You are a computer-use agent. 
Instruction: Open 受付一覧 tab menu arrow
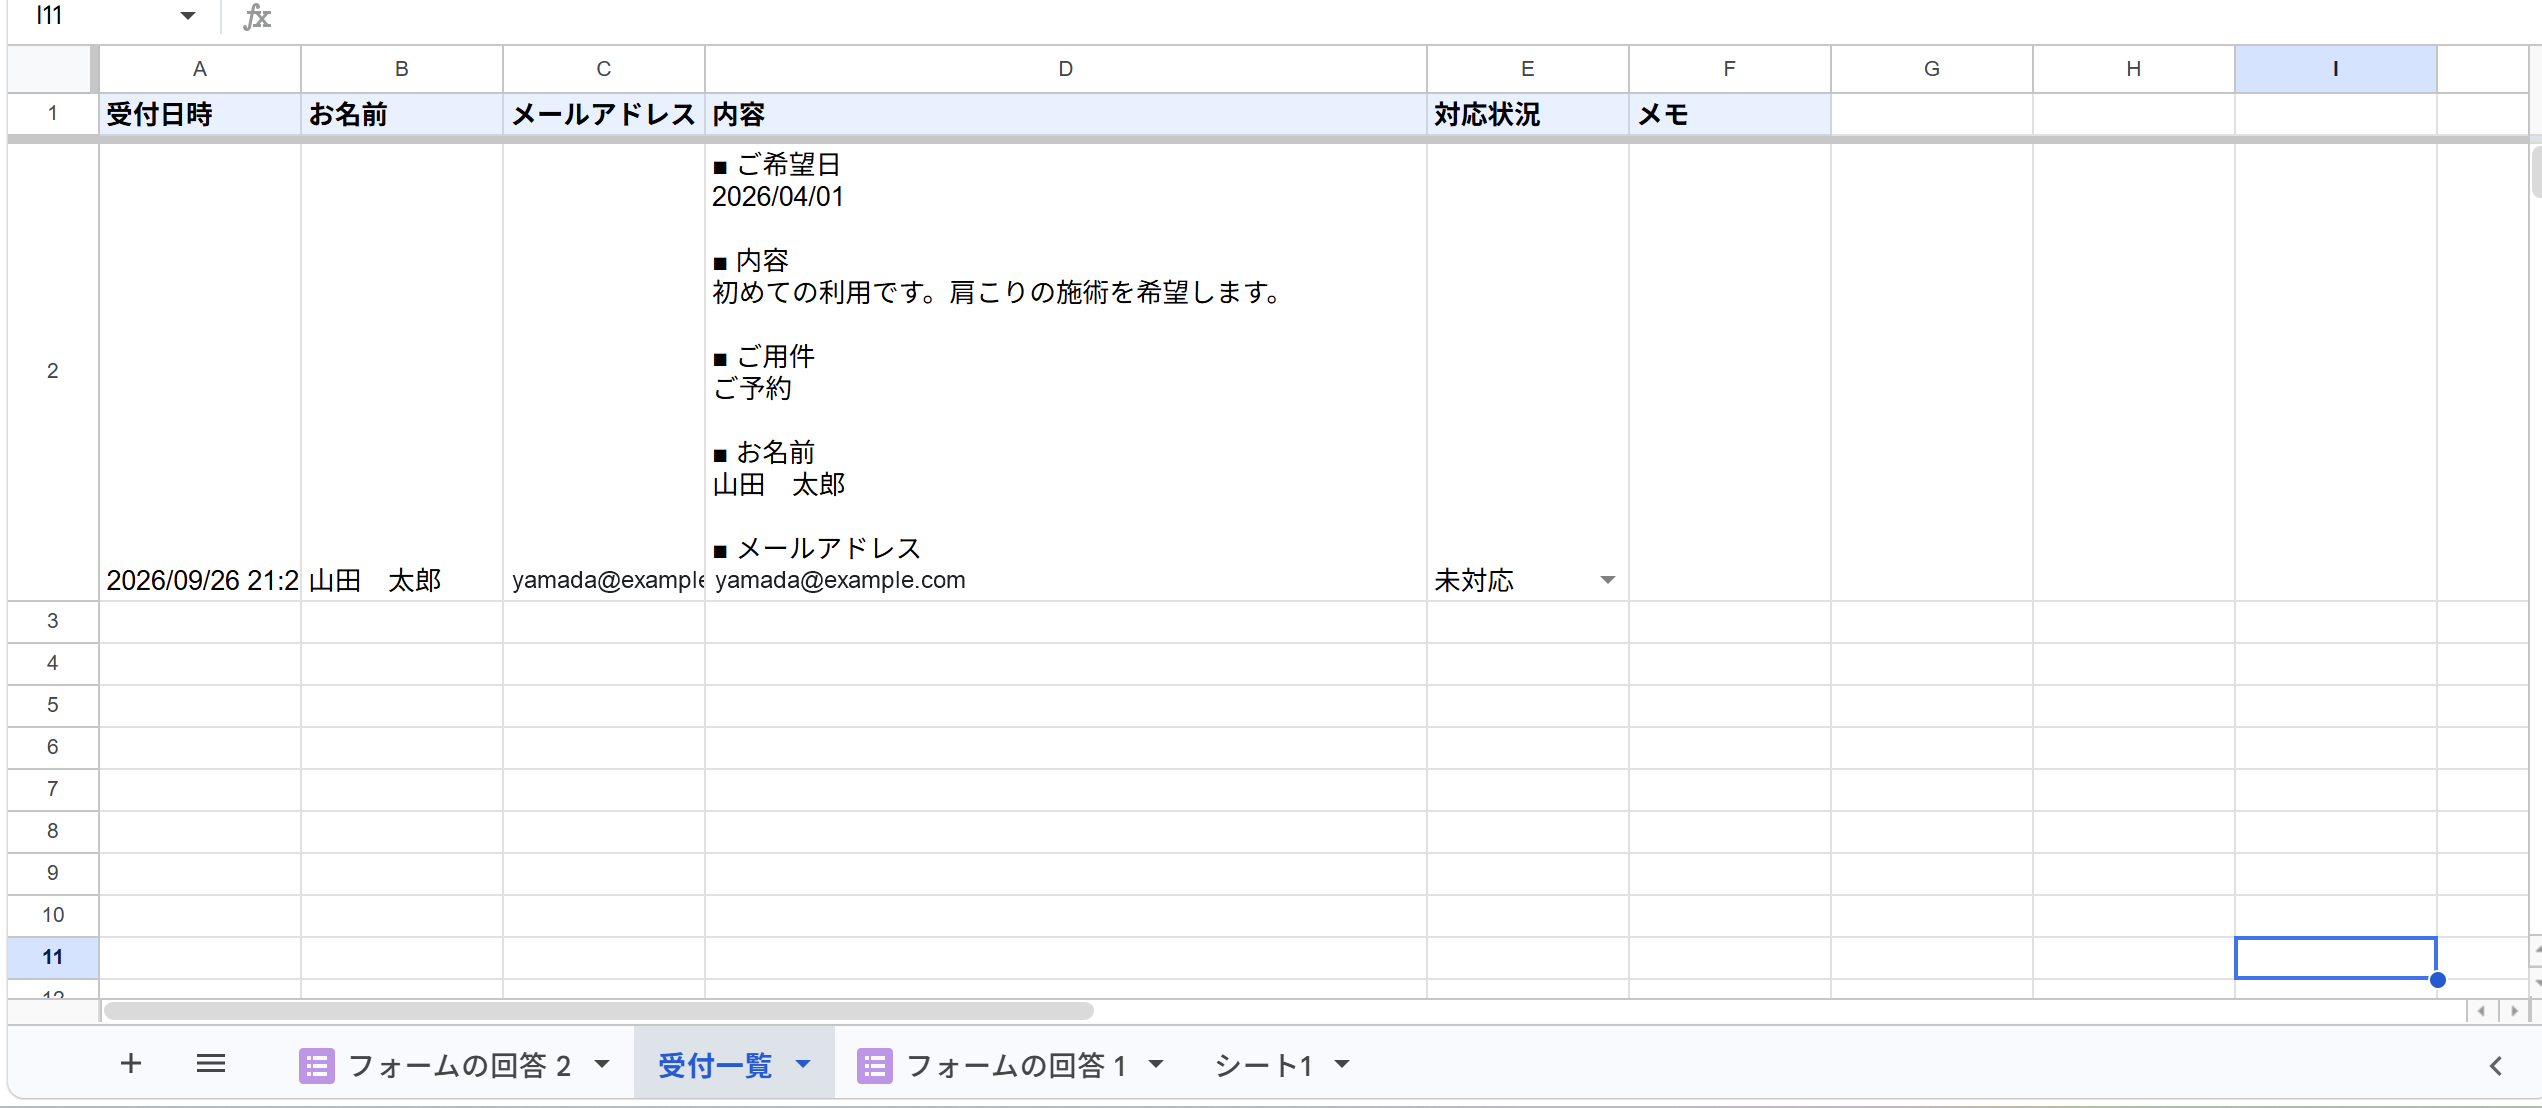803,1064
